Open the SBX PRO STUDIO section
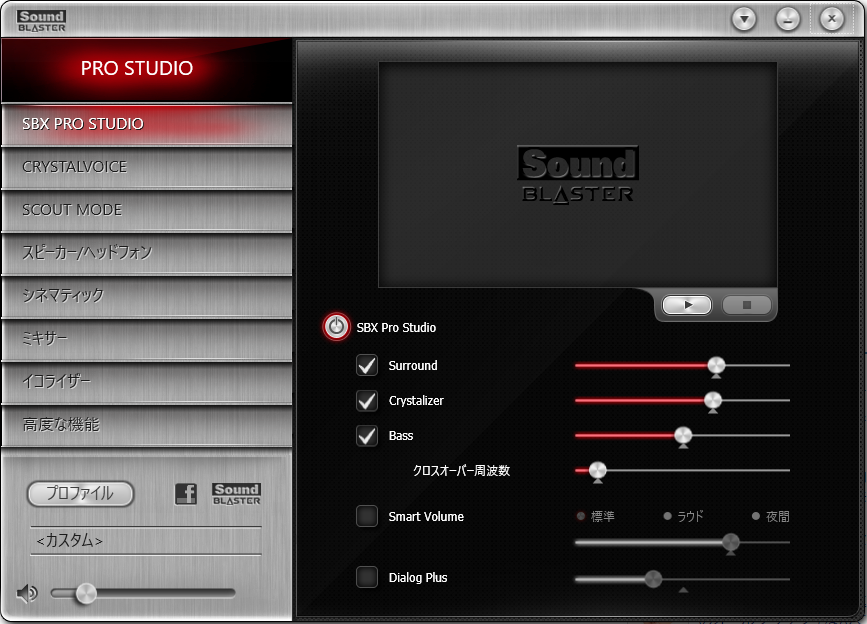 click(x=147, y=124)
